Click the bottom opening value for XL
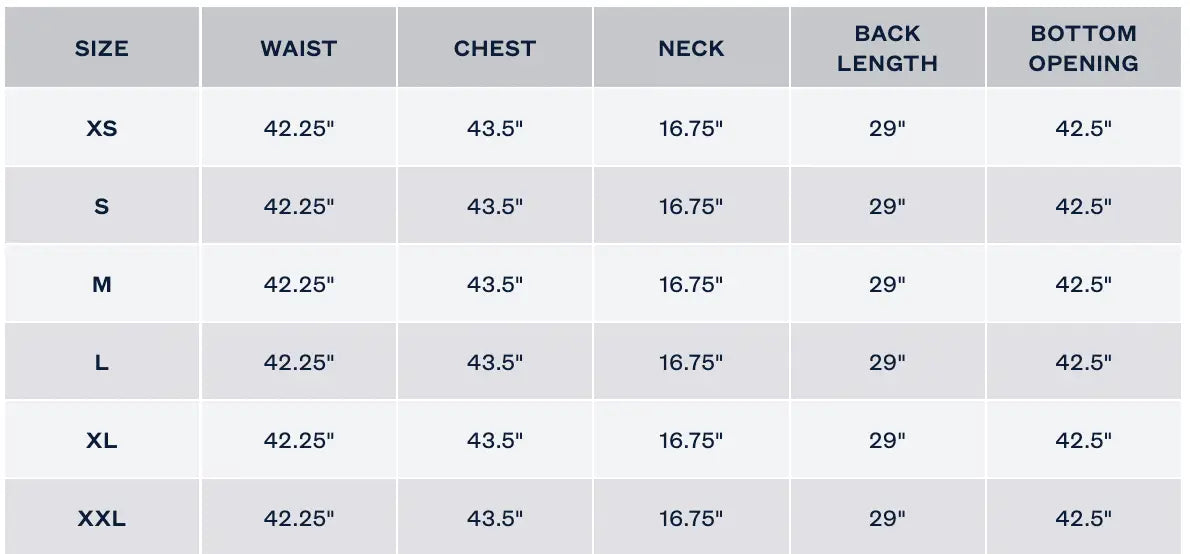 (x=1084, y=440)
